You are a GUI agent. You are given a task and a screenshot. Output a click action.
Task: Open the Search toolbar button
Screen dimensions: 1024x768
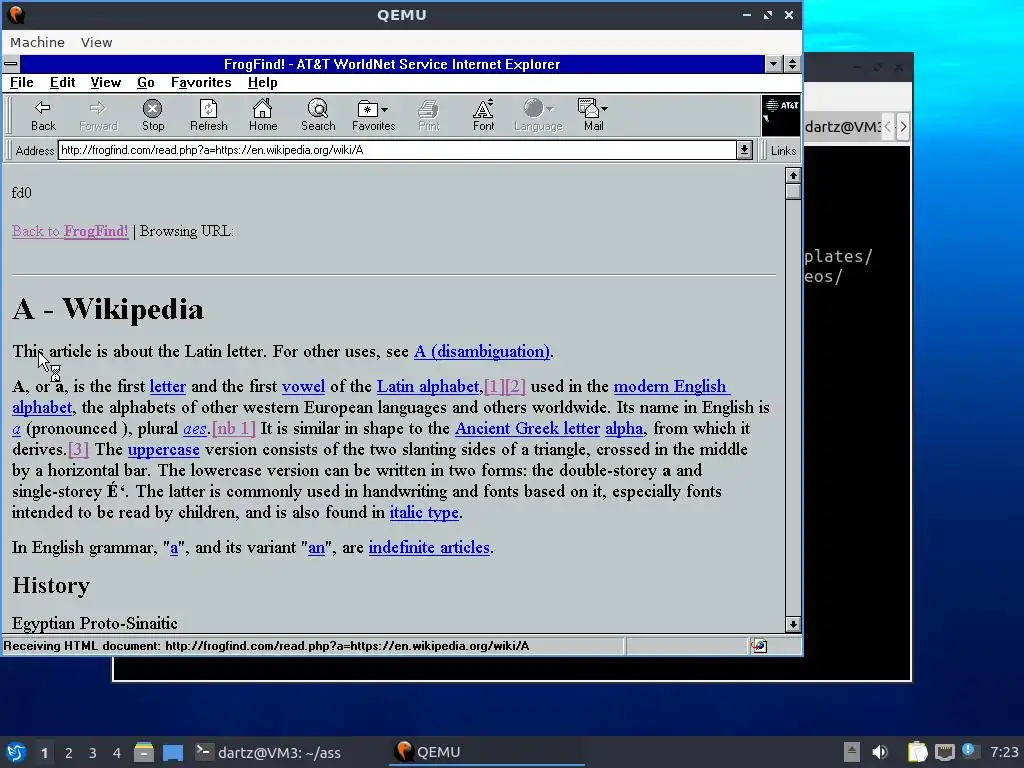tap(318, 116)
